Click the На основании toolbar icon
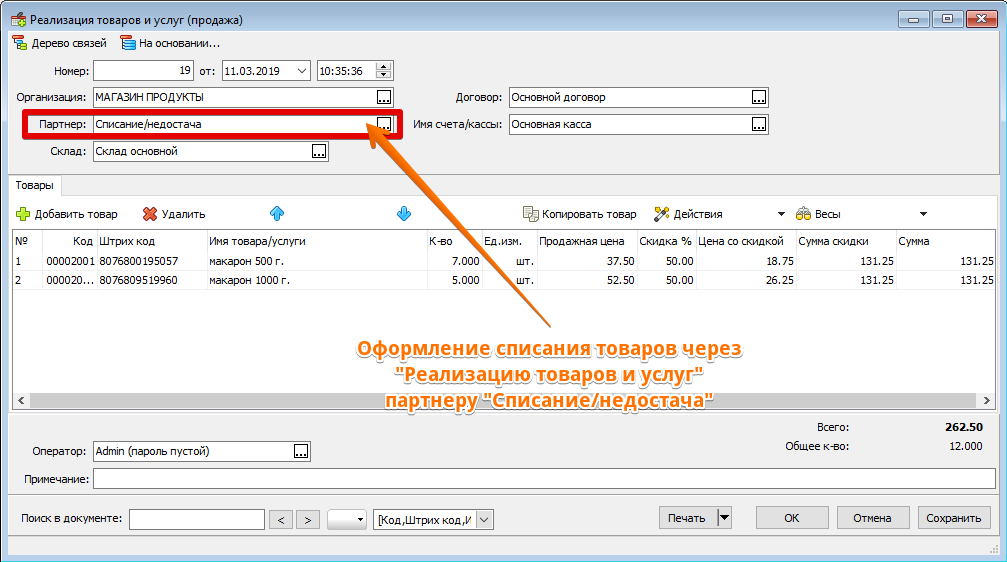Screen dimensions: 1007x562 [x=127, y=43]
